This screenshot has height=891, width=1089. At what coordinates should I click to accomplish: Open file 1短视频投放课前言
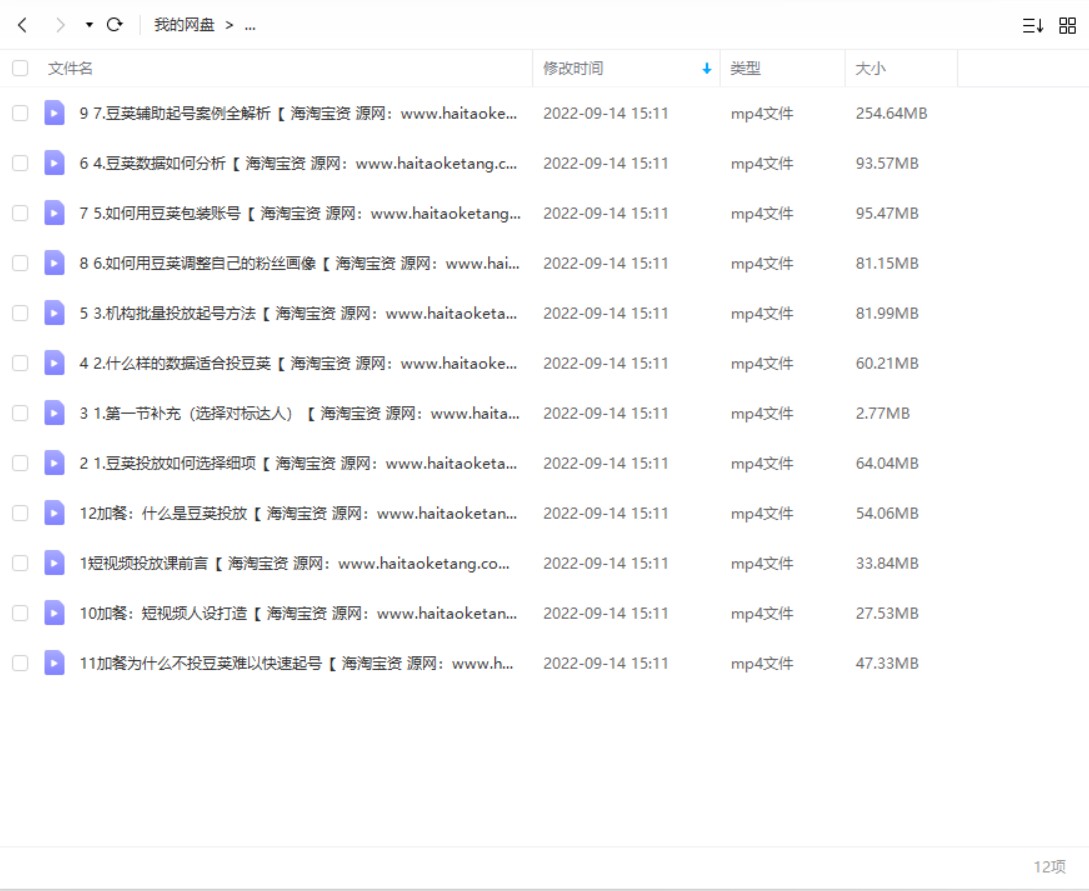(x=294, y=563)
